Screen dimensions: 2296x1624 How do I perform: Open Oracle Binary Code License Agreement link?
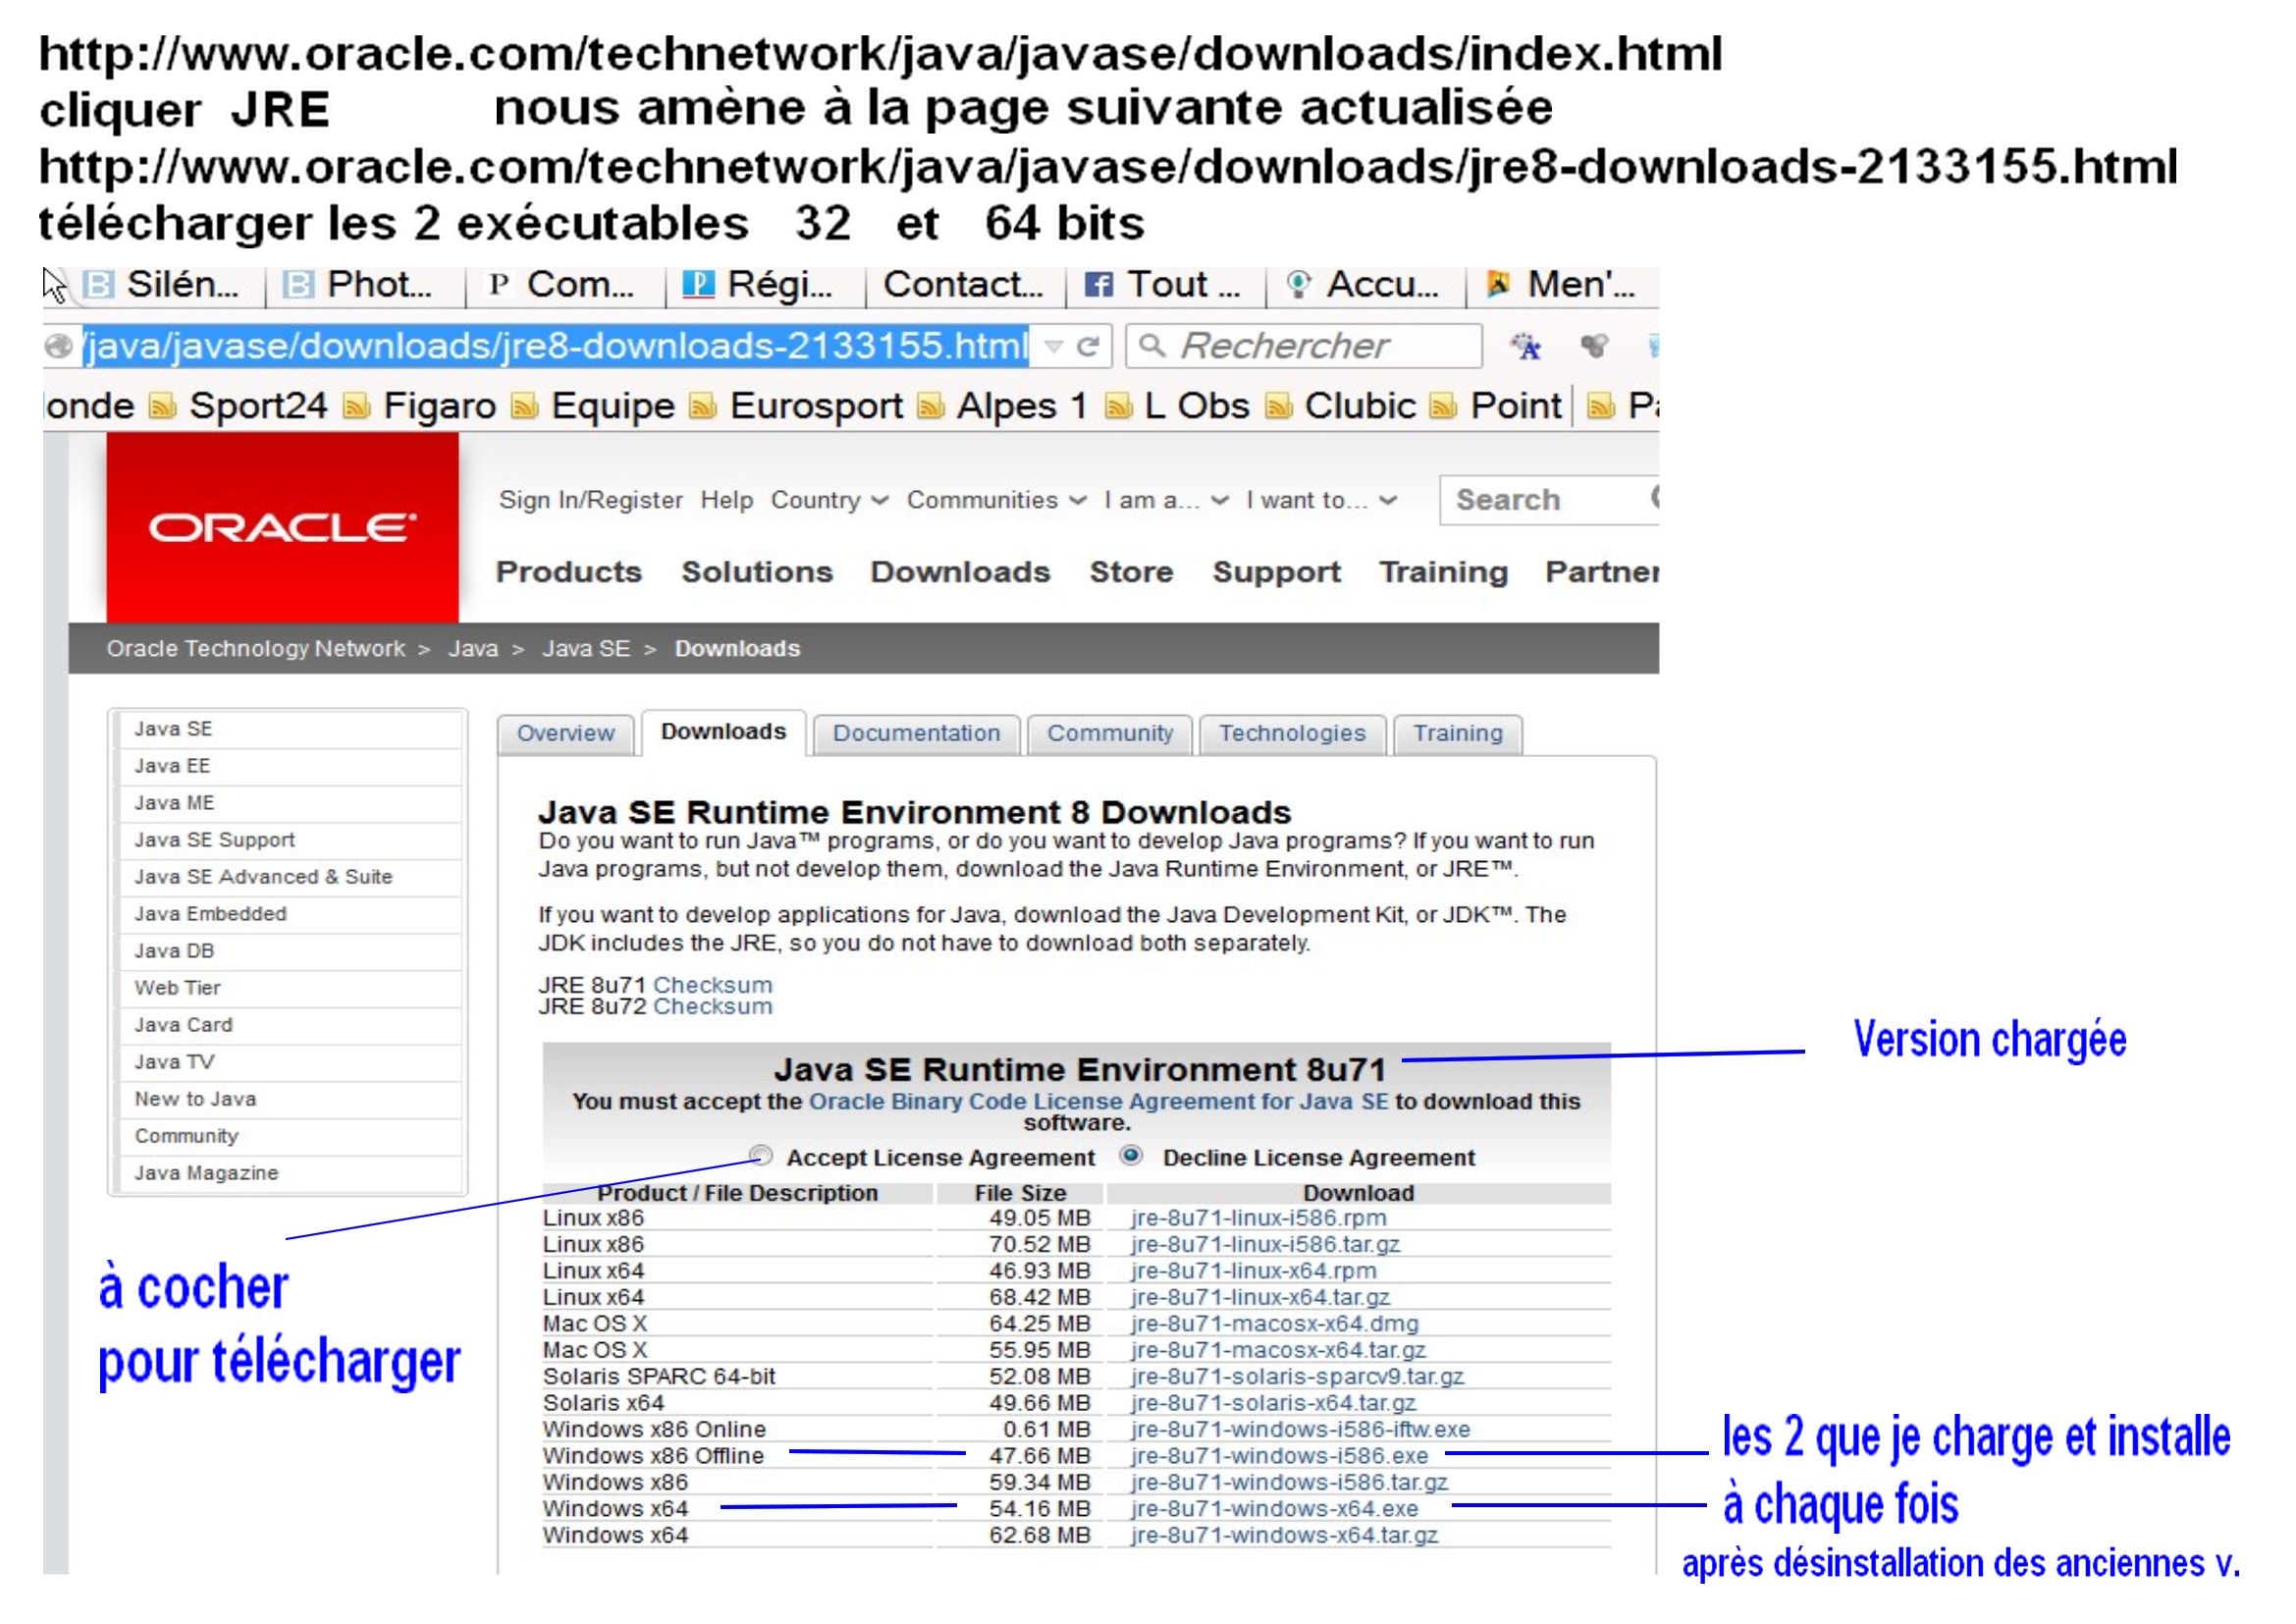[x=1098, y=1101]
